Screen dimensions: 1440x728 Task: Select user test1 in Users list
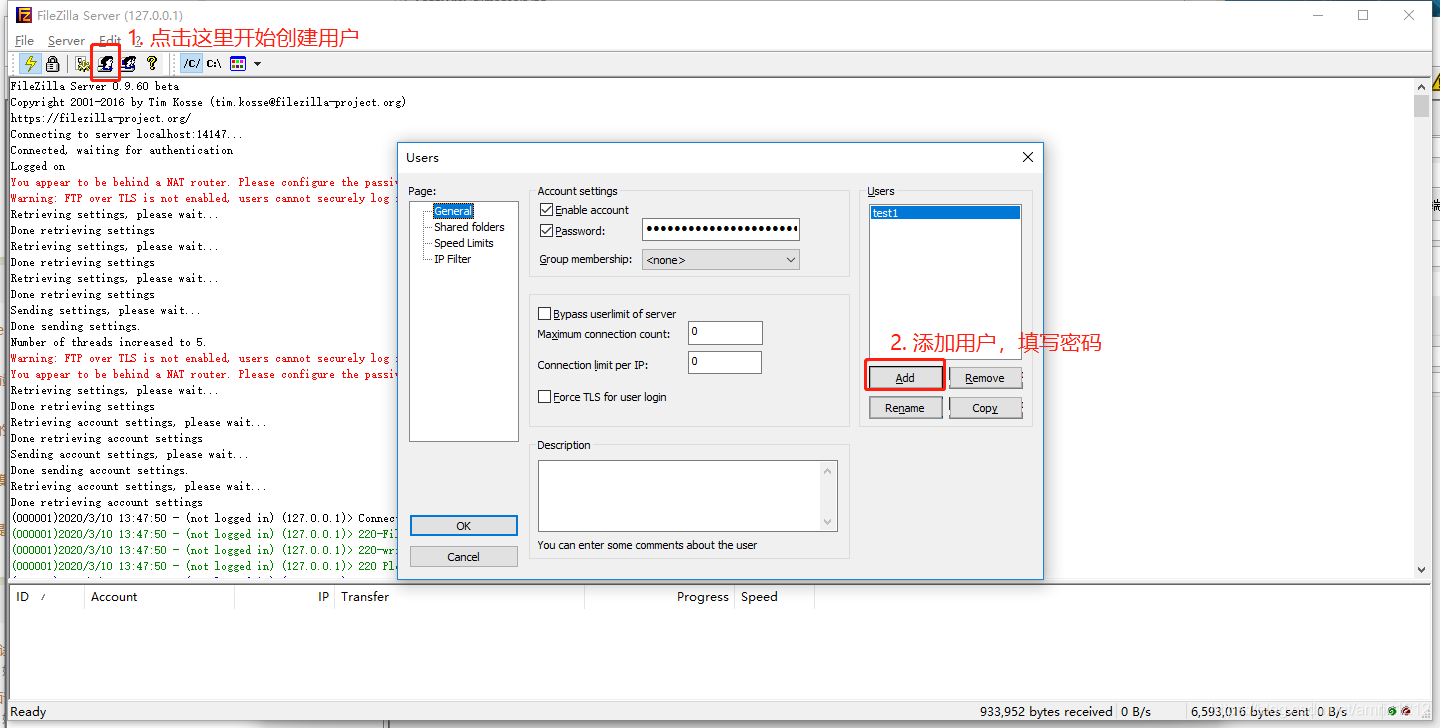(945, 213)
